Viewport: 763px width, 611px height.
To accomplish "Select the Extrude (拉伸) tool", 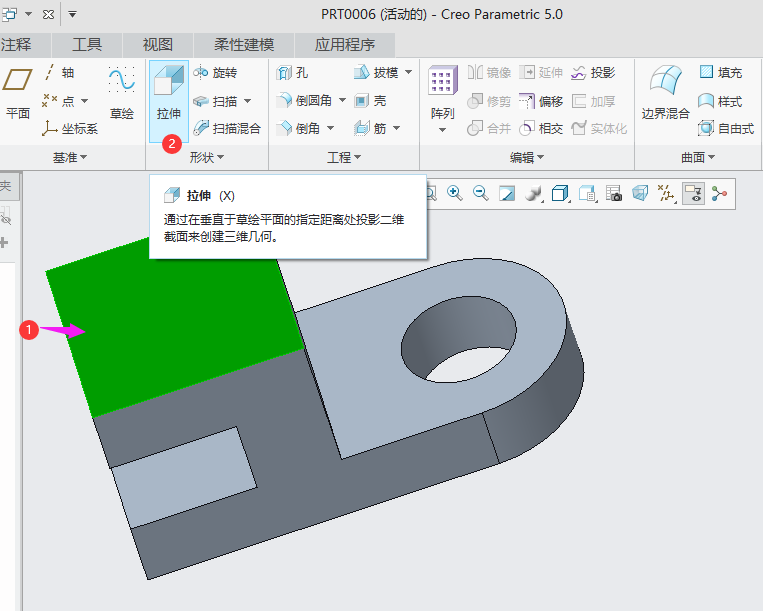I will click(x=168, y=93).
